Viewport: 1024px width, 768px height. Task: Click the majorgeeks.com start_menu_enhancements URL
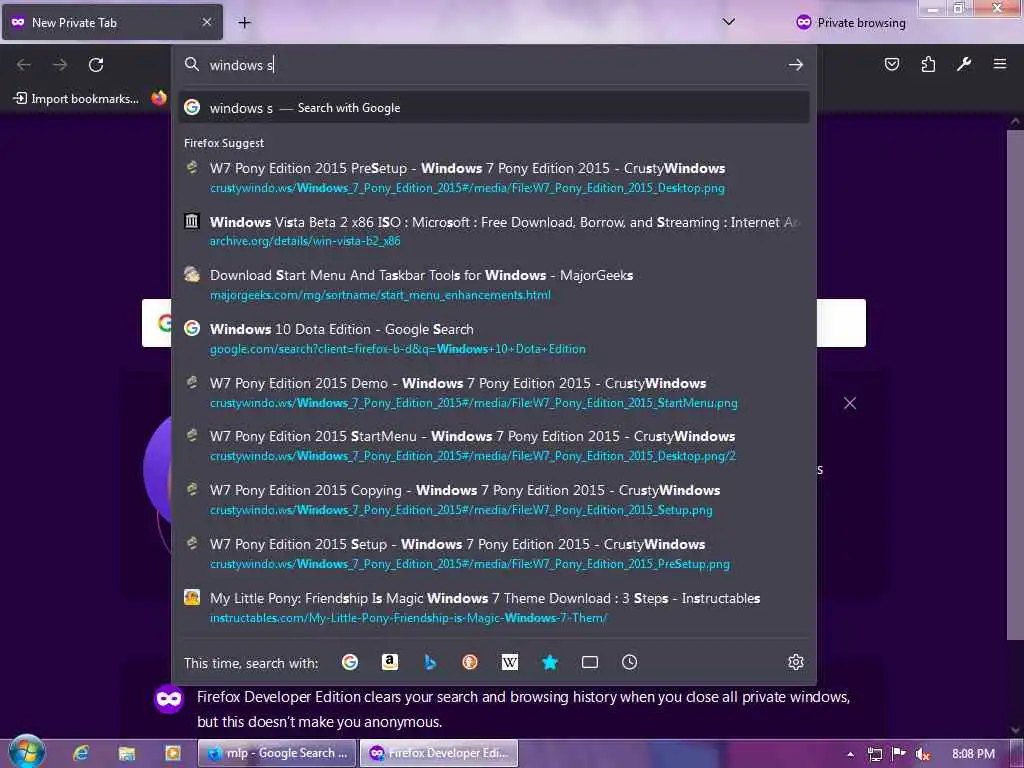coord(380,295)
